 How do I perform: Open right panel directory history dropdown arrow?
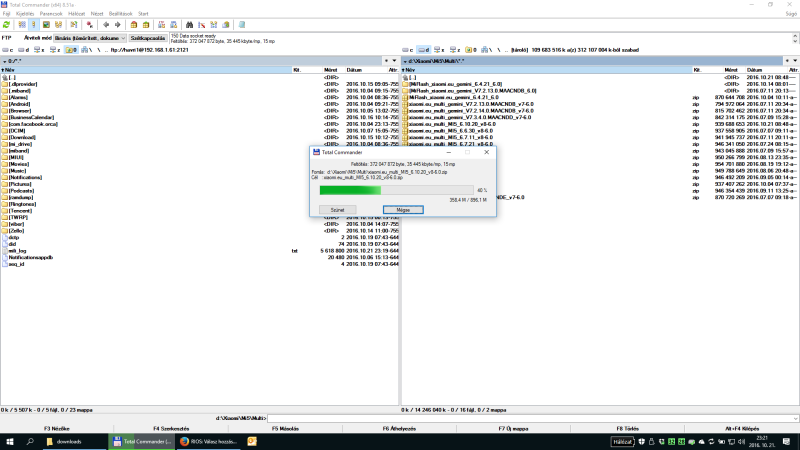point(795,61)
